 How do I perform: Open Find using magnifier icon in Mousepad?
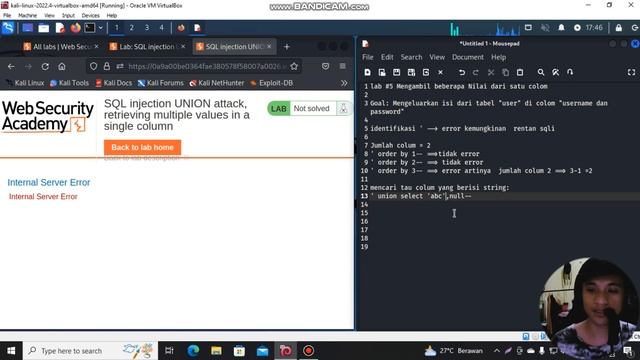(541, 72)
